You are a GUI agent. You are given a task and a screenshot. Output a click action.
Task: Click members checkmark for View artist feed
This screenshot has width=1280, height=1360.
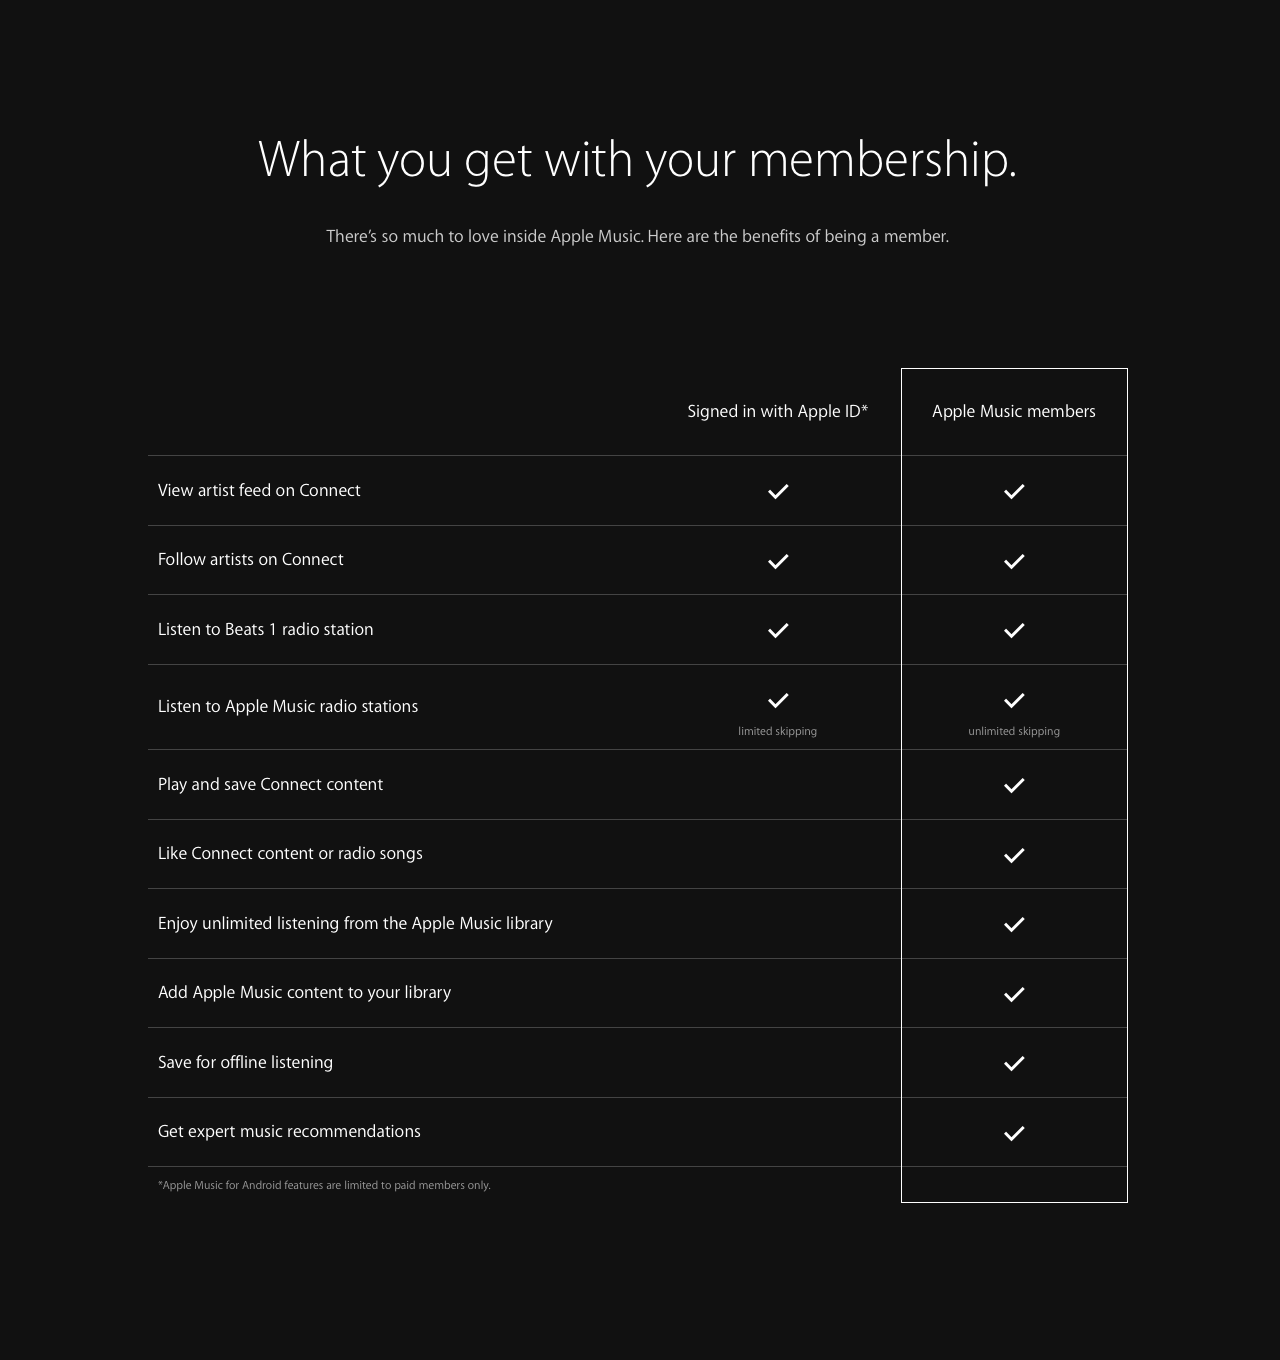pos(1014,491)
